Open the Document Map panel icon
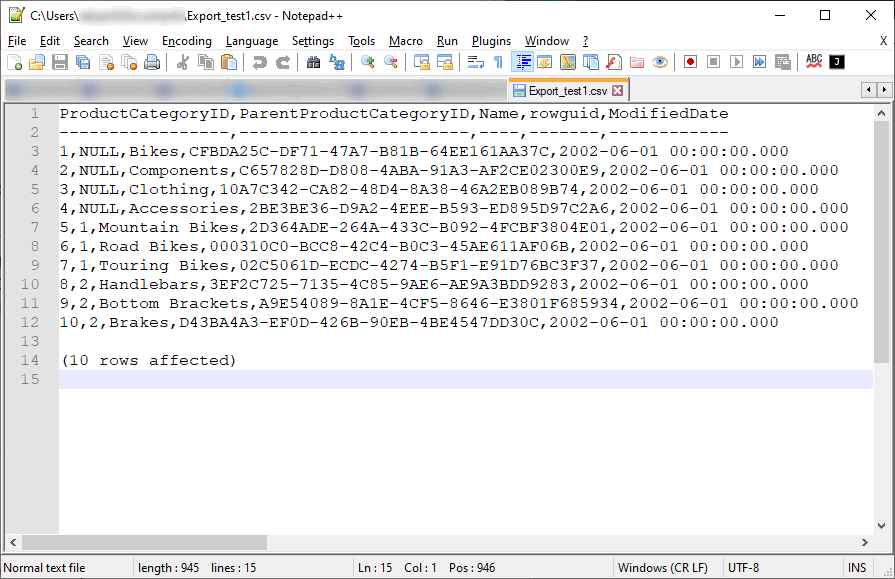 (570, 61)
